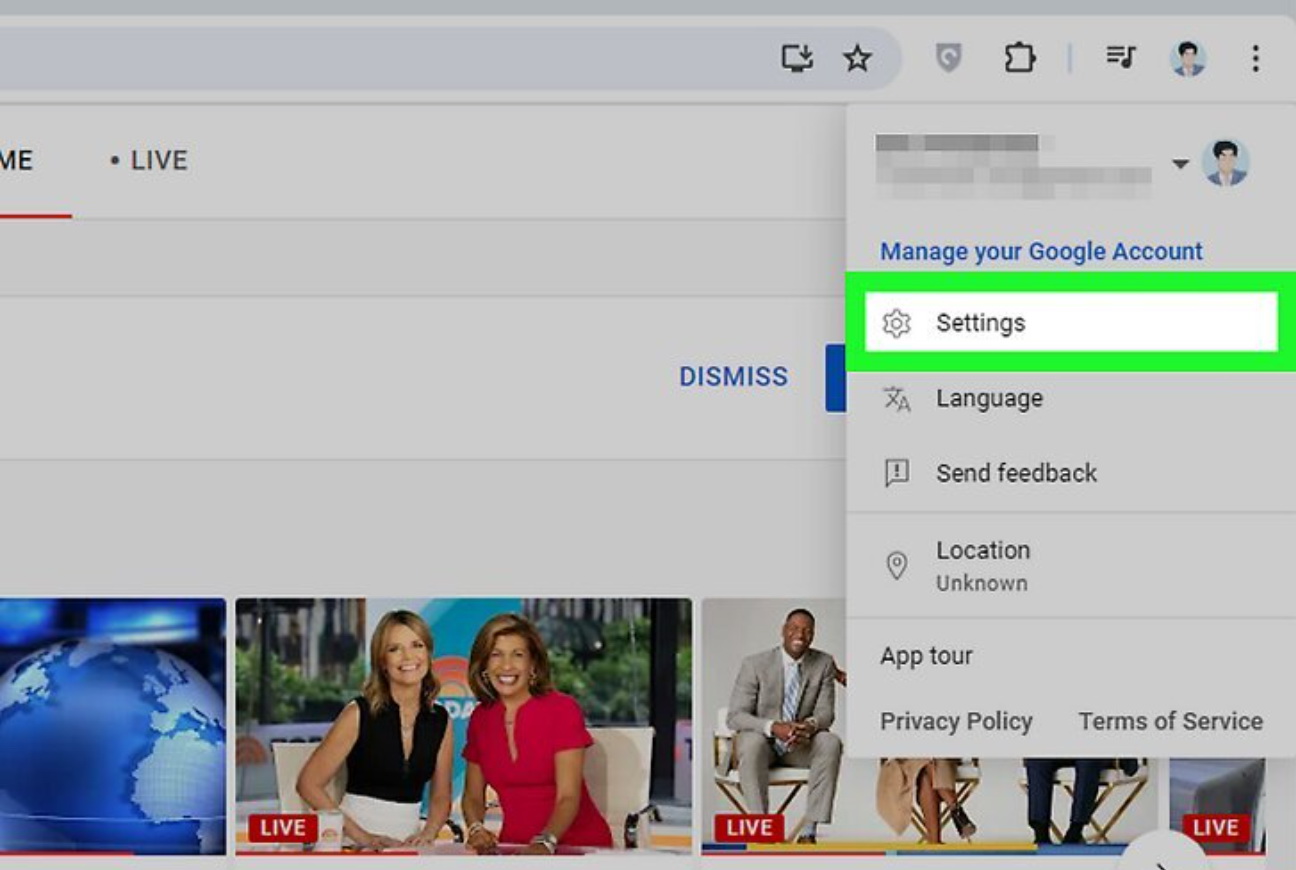1296x870 pixels.
Task: Open the Location Unknown option
Action: (x=982, y=565)
